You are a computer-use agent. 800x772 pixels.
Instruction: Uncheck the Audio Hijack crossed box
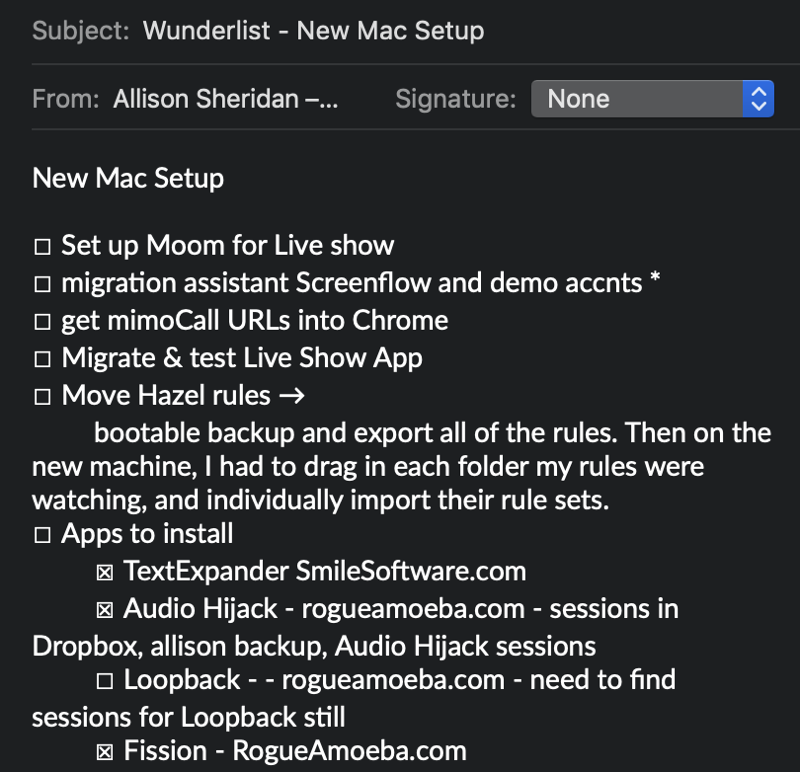[104, 610]
